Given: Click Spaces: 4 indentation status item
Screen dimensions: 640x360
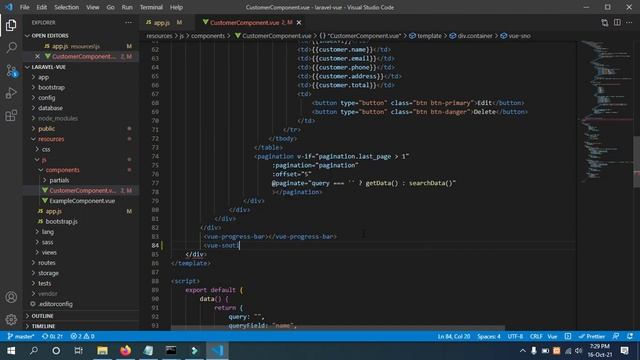Looking at the screenshot, I should 489,336.
